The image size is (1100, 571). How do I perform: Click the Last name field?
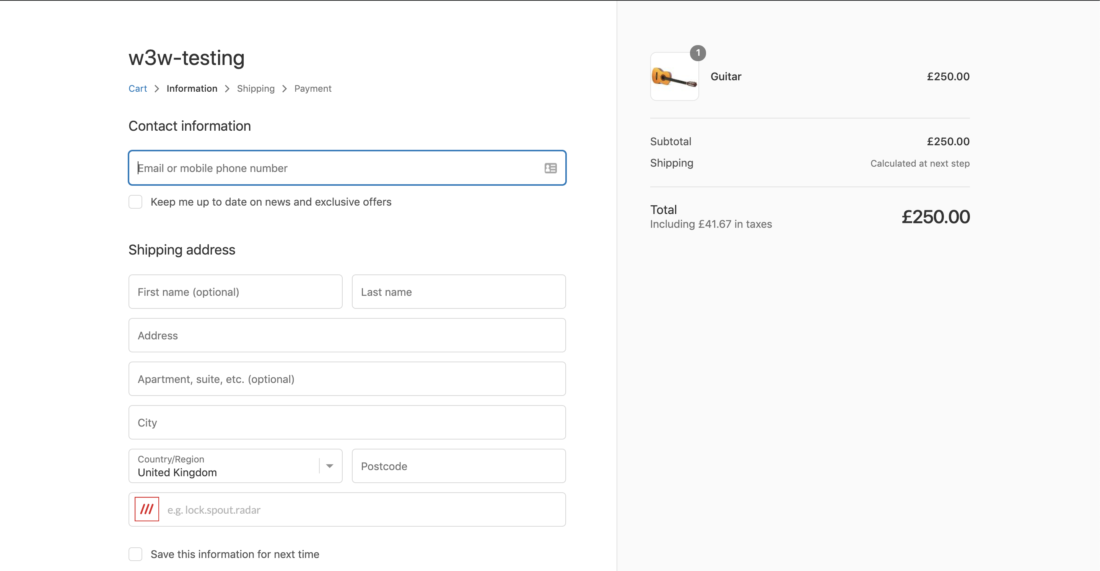click(x=459, y=292)
